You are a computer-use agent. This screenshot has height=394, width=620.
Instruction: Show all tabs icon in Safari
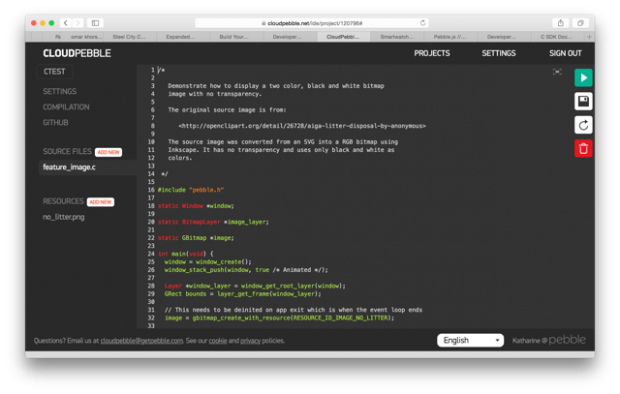[x=580, y=23]
